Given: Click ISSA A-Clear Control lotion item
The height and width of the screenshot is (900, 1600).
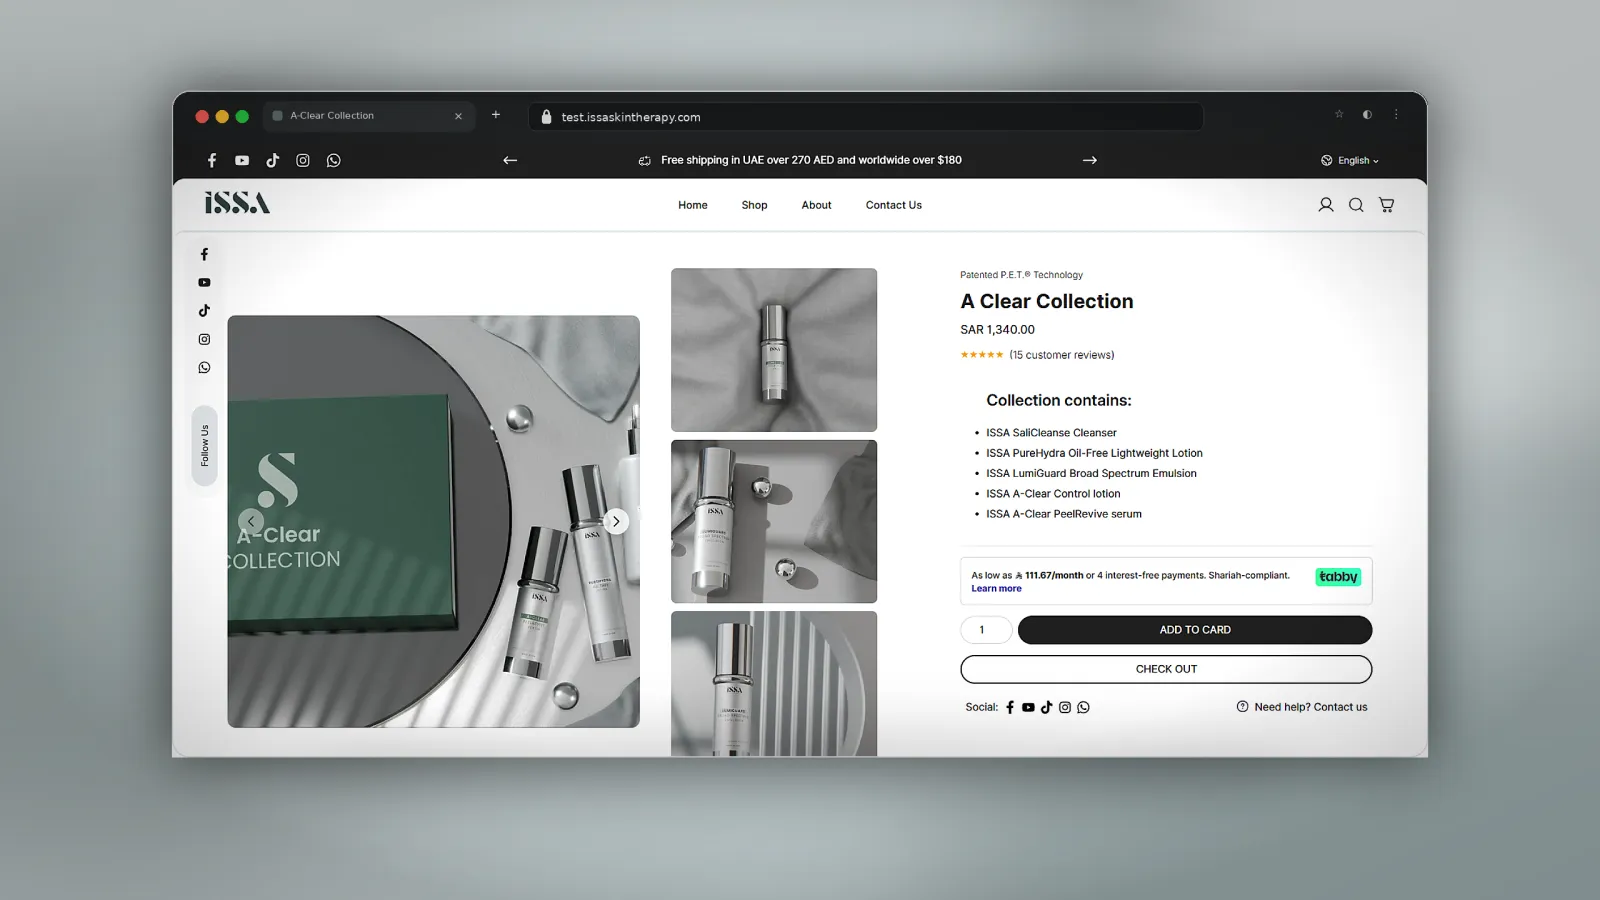Looking at the screenshot, I should click(x=1053, y=494).
